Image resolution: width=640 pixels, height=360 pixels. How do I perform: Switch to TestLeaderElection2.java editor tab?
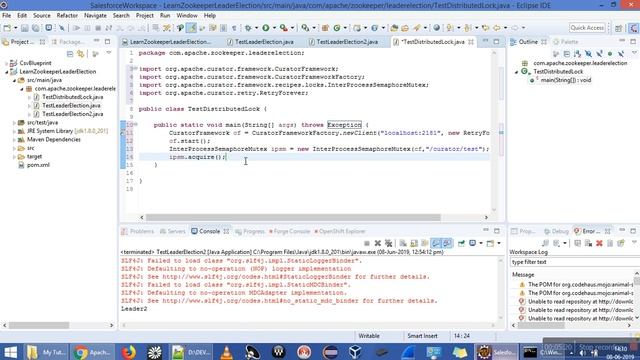click(x=347, y=42)
